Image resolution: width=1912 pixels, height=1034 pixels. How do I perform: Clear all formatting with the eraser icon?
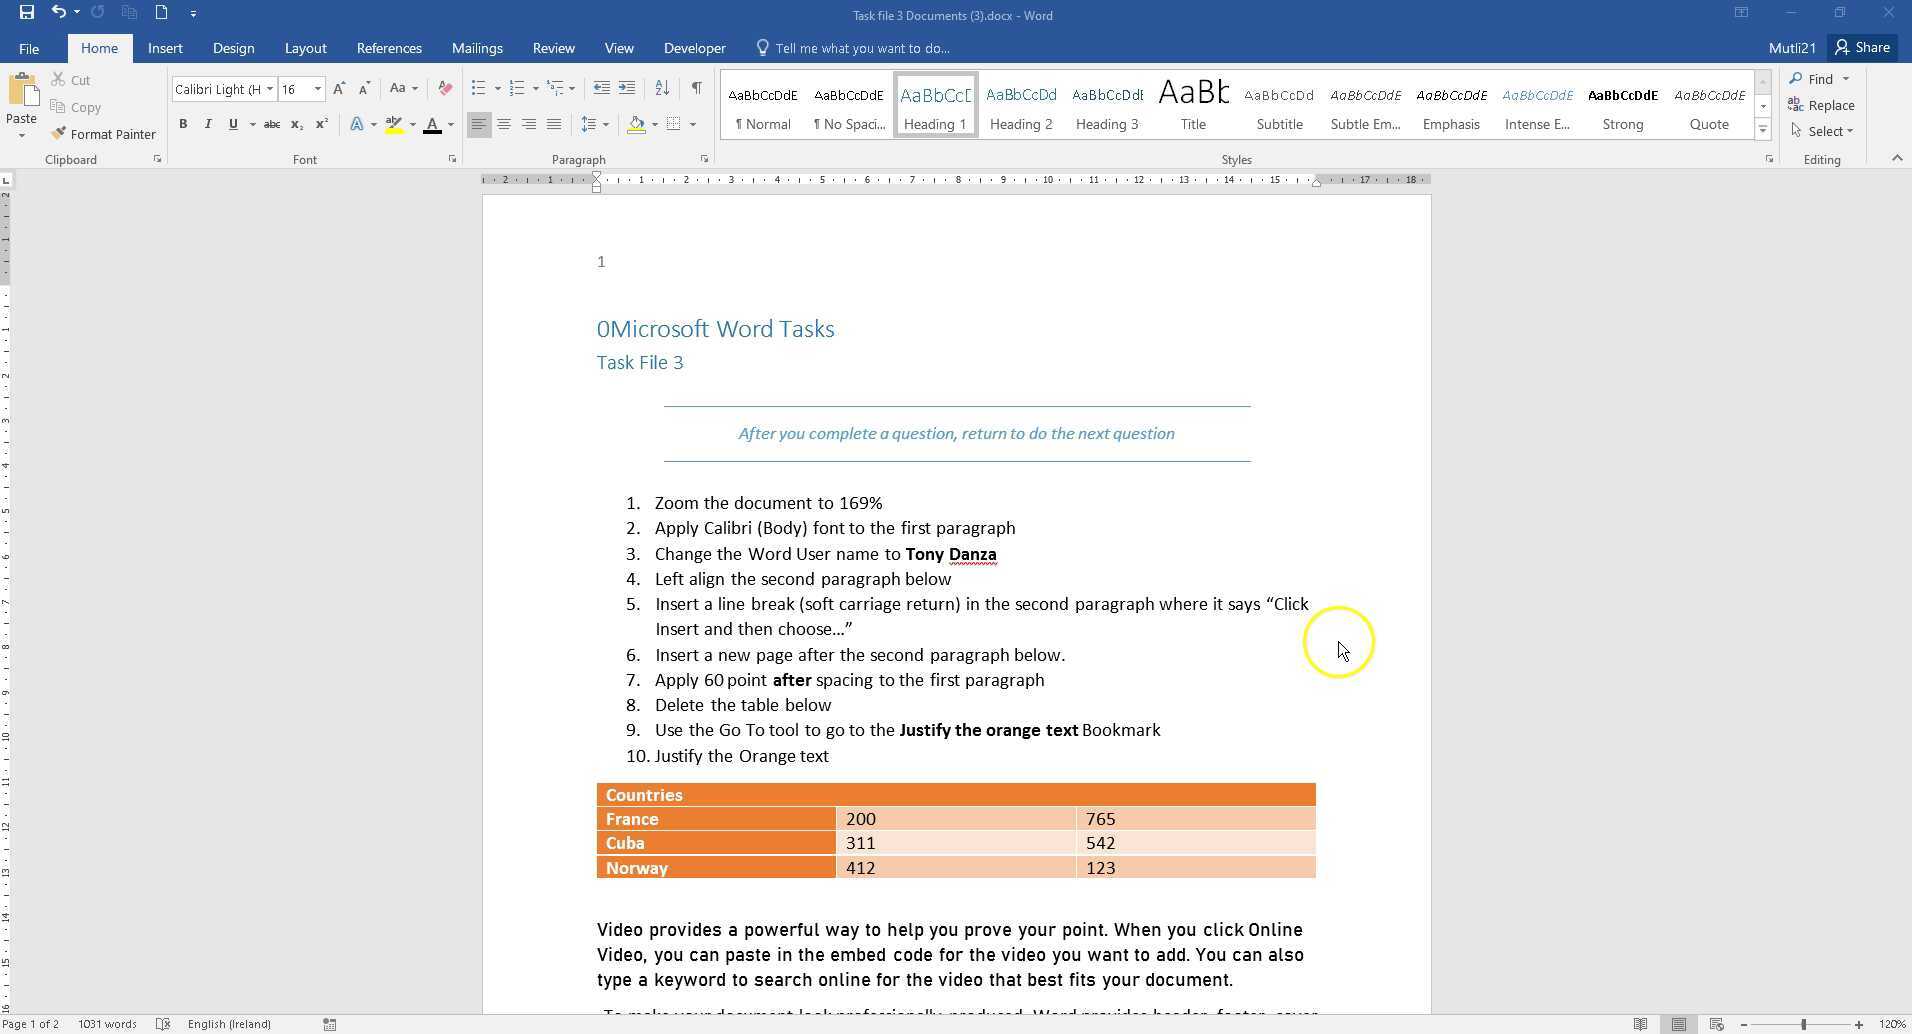[x=443, y=88]
